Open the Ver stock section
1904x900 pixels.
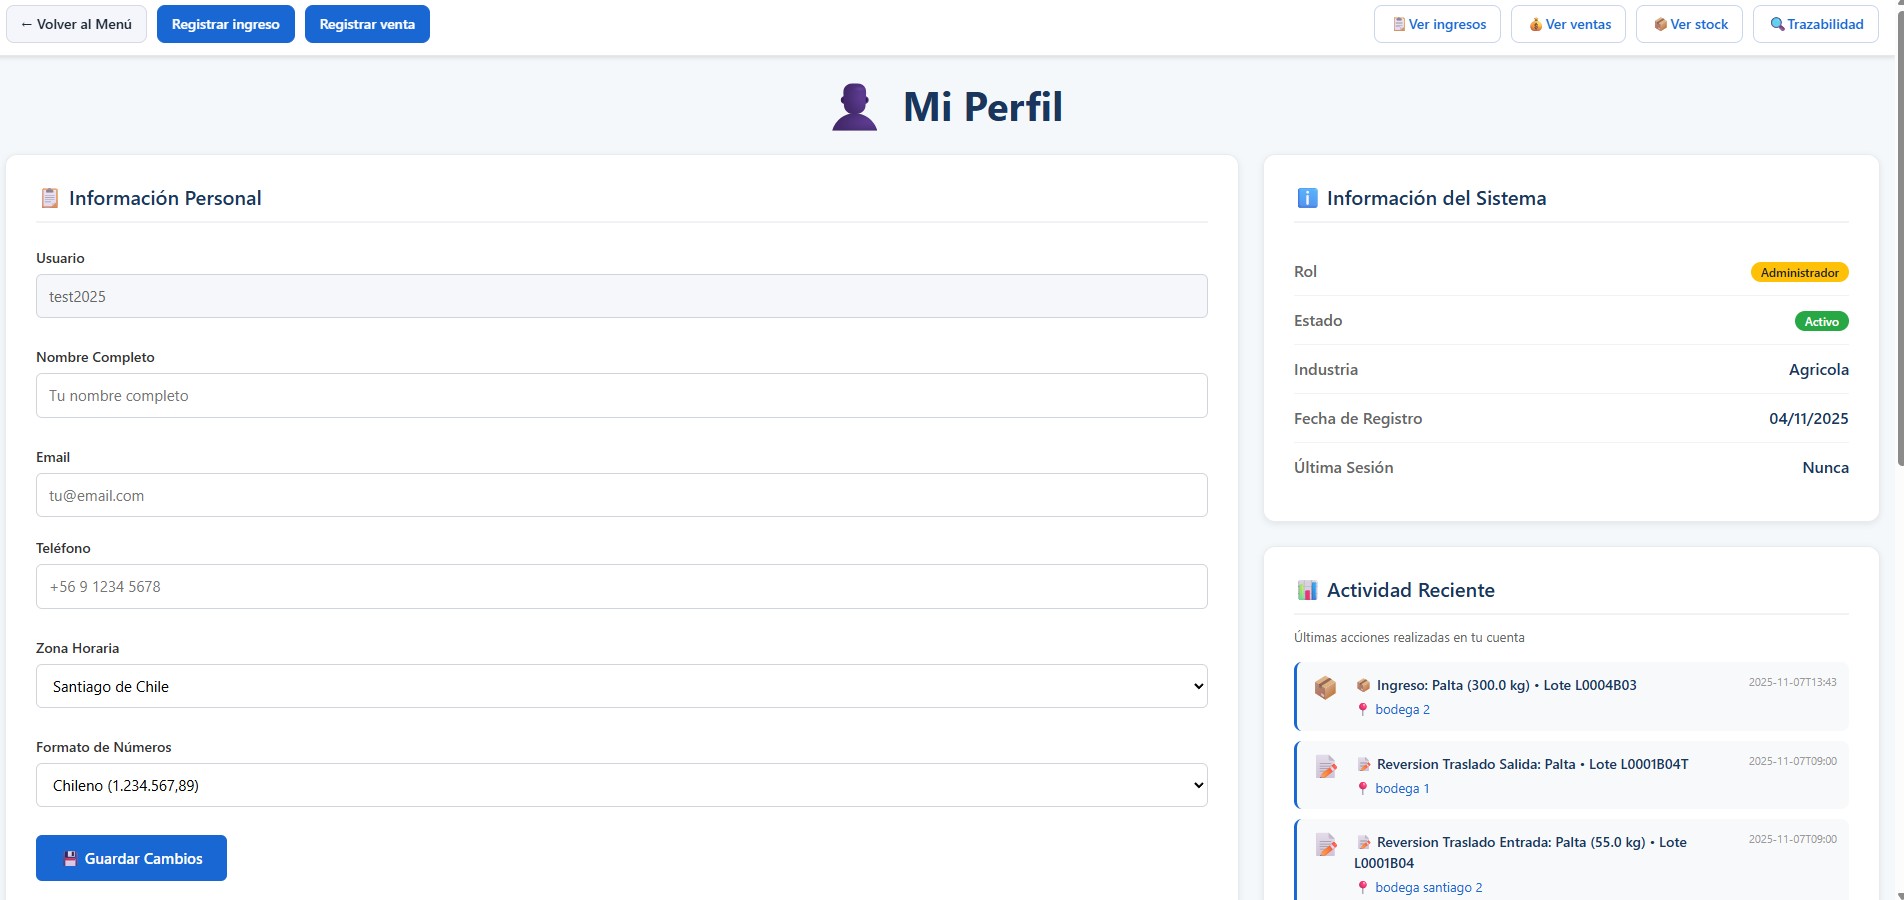[1688, 23]
